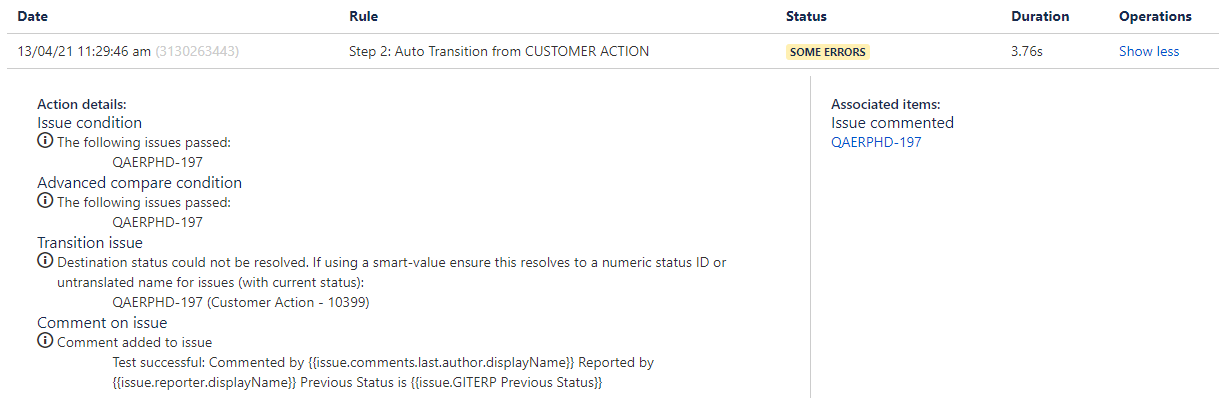The width and height of the screenshot is (1220, 398).
Task: Click info icon under Issue condition
Action: coord(45,142)
